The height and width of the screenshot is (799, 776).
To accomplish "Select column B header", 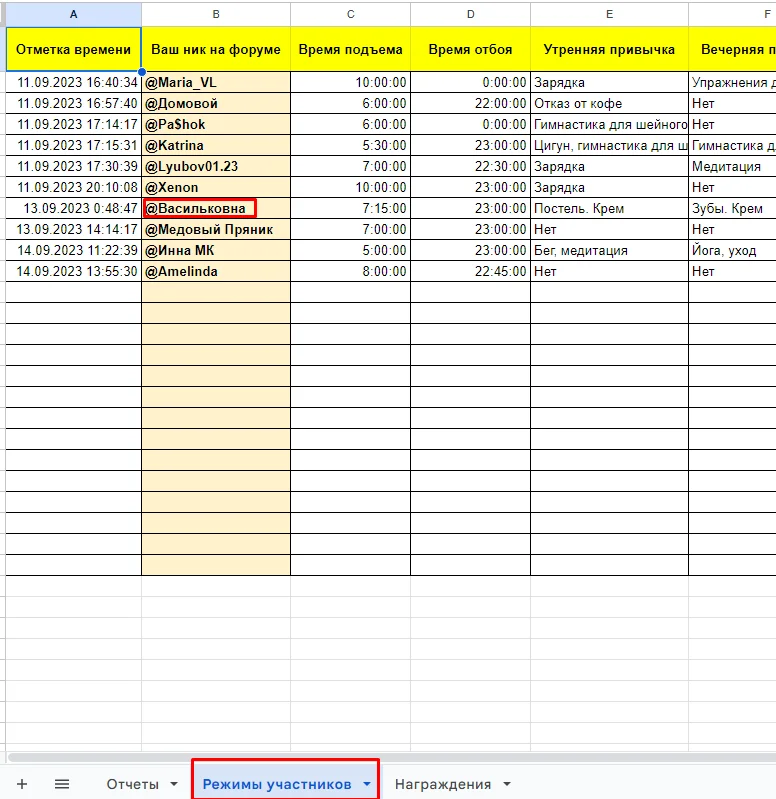I will click(216, 14).
